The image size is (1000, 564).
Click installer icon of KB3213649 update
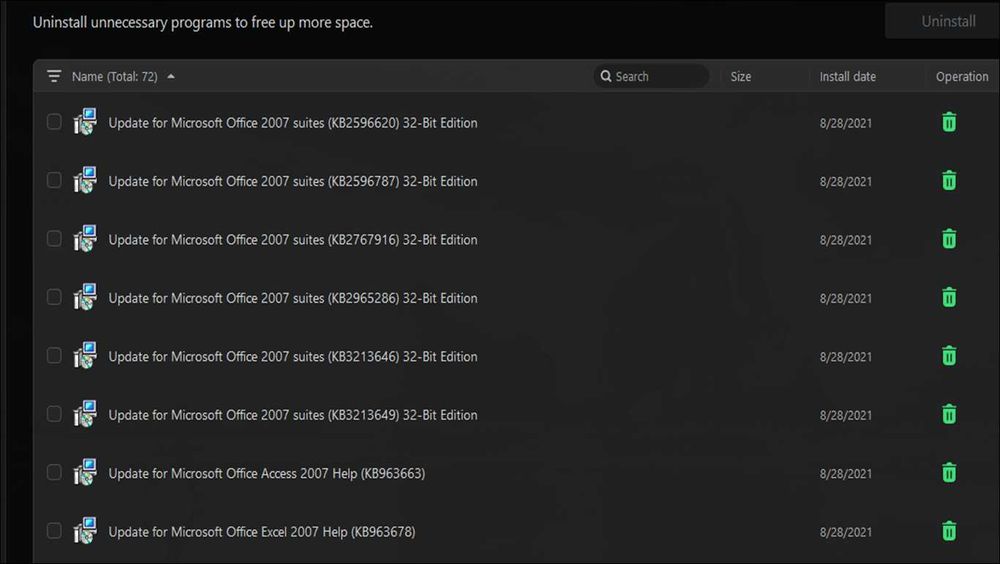(85, 414)
